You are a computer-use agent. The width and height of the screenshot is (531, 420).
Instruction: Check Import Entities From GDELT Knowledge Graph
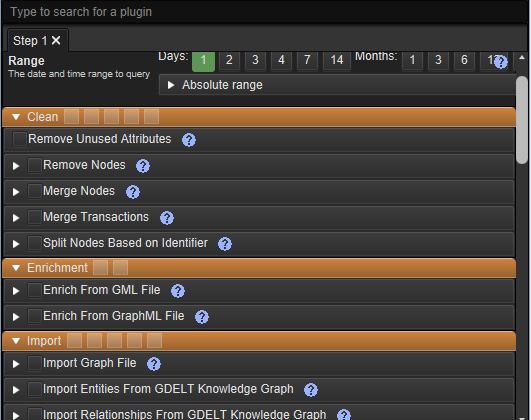point(35,389)
